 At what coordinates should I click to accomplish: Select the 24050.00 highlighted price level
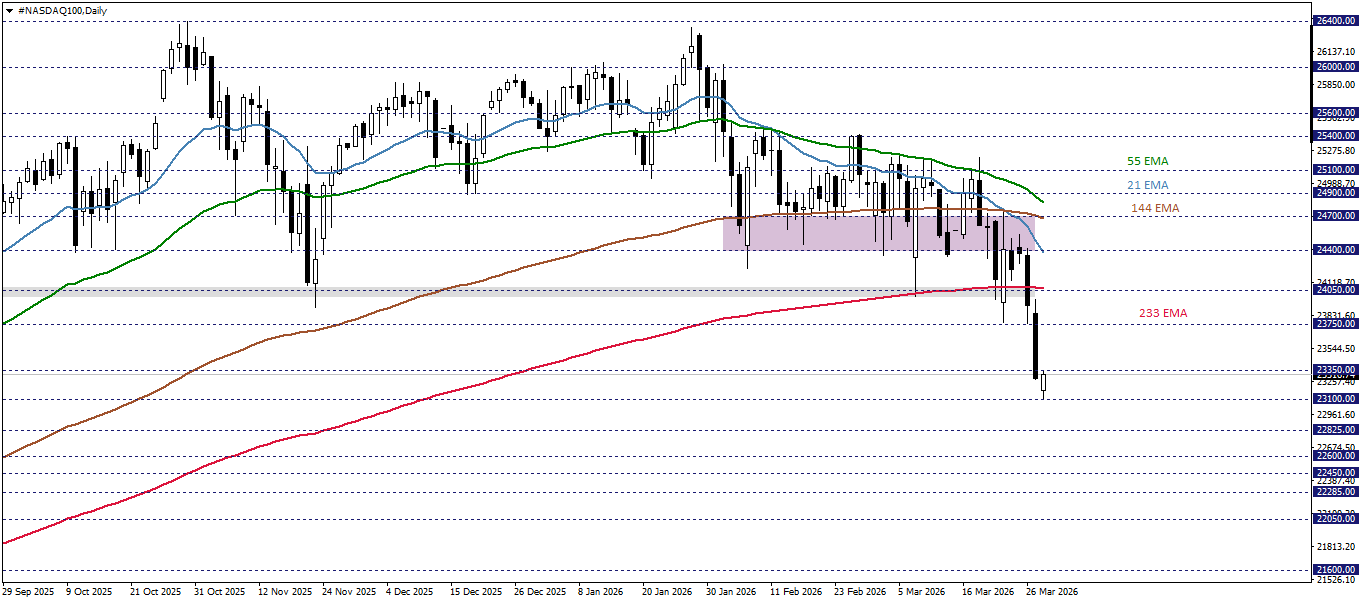click(1336, 290)
